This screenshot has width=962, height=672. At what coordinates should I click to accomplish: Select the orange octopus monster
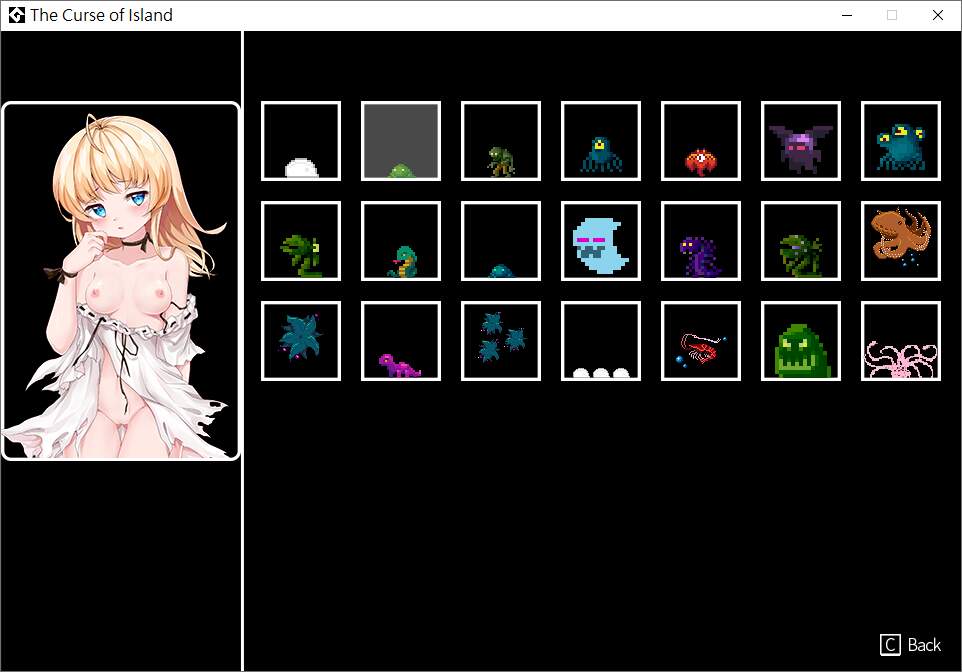901,241
